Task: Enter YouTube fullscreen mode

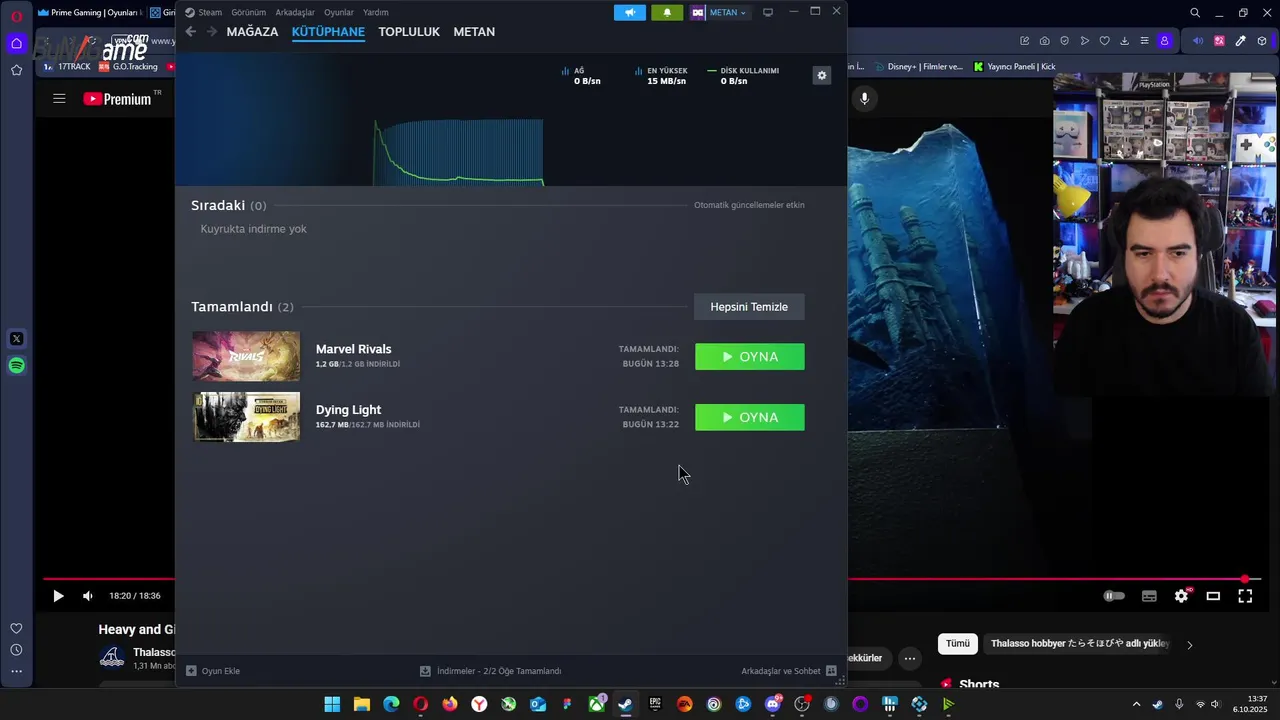Action: (x=1245, y=596)
